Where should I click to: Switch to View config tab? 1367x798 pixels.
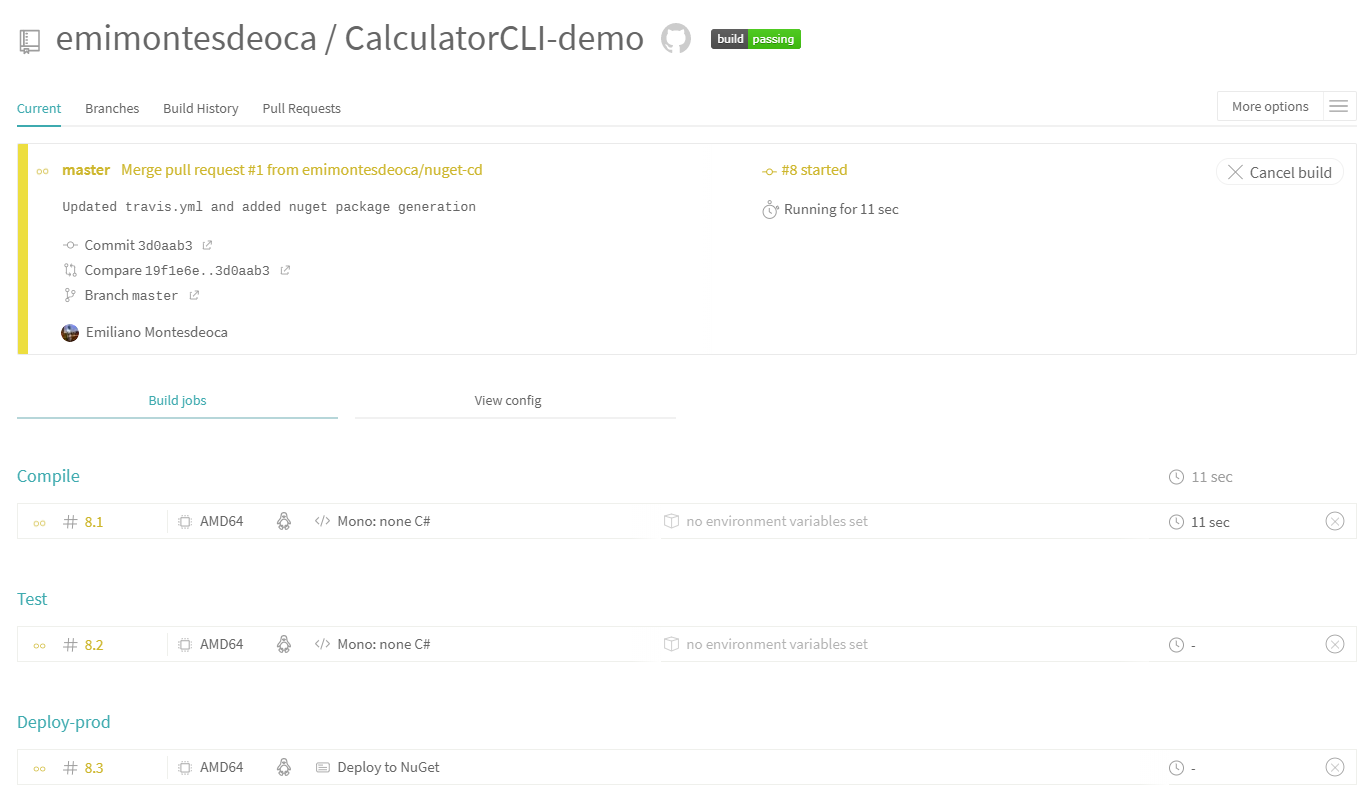[x=508, y=400]
